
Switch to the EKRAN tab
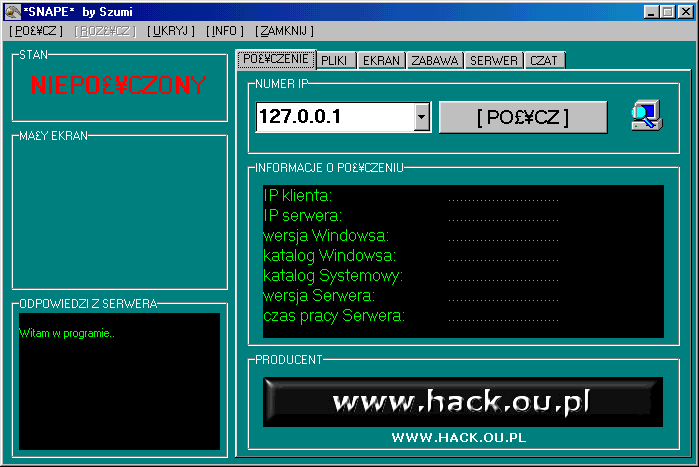click(x=380, y=61)
